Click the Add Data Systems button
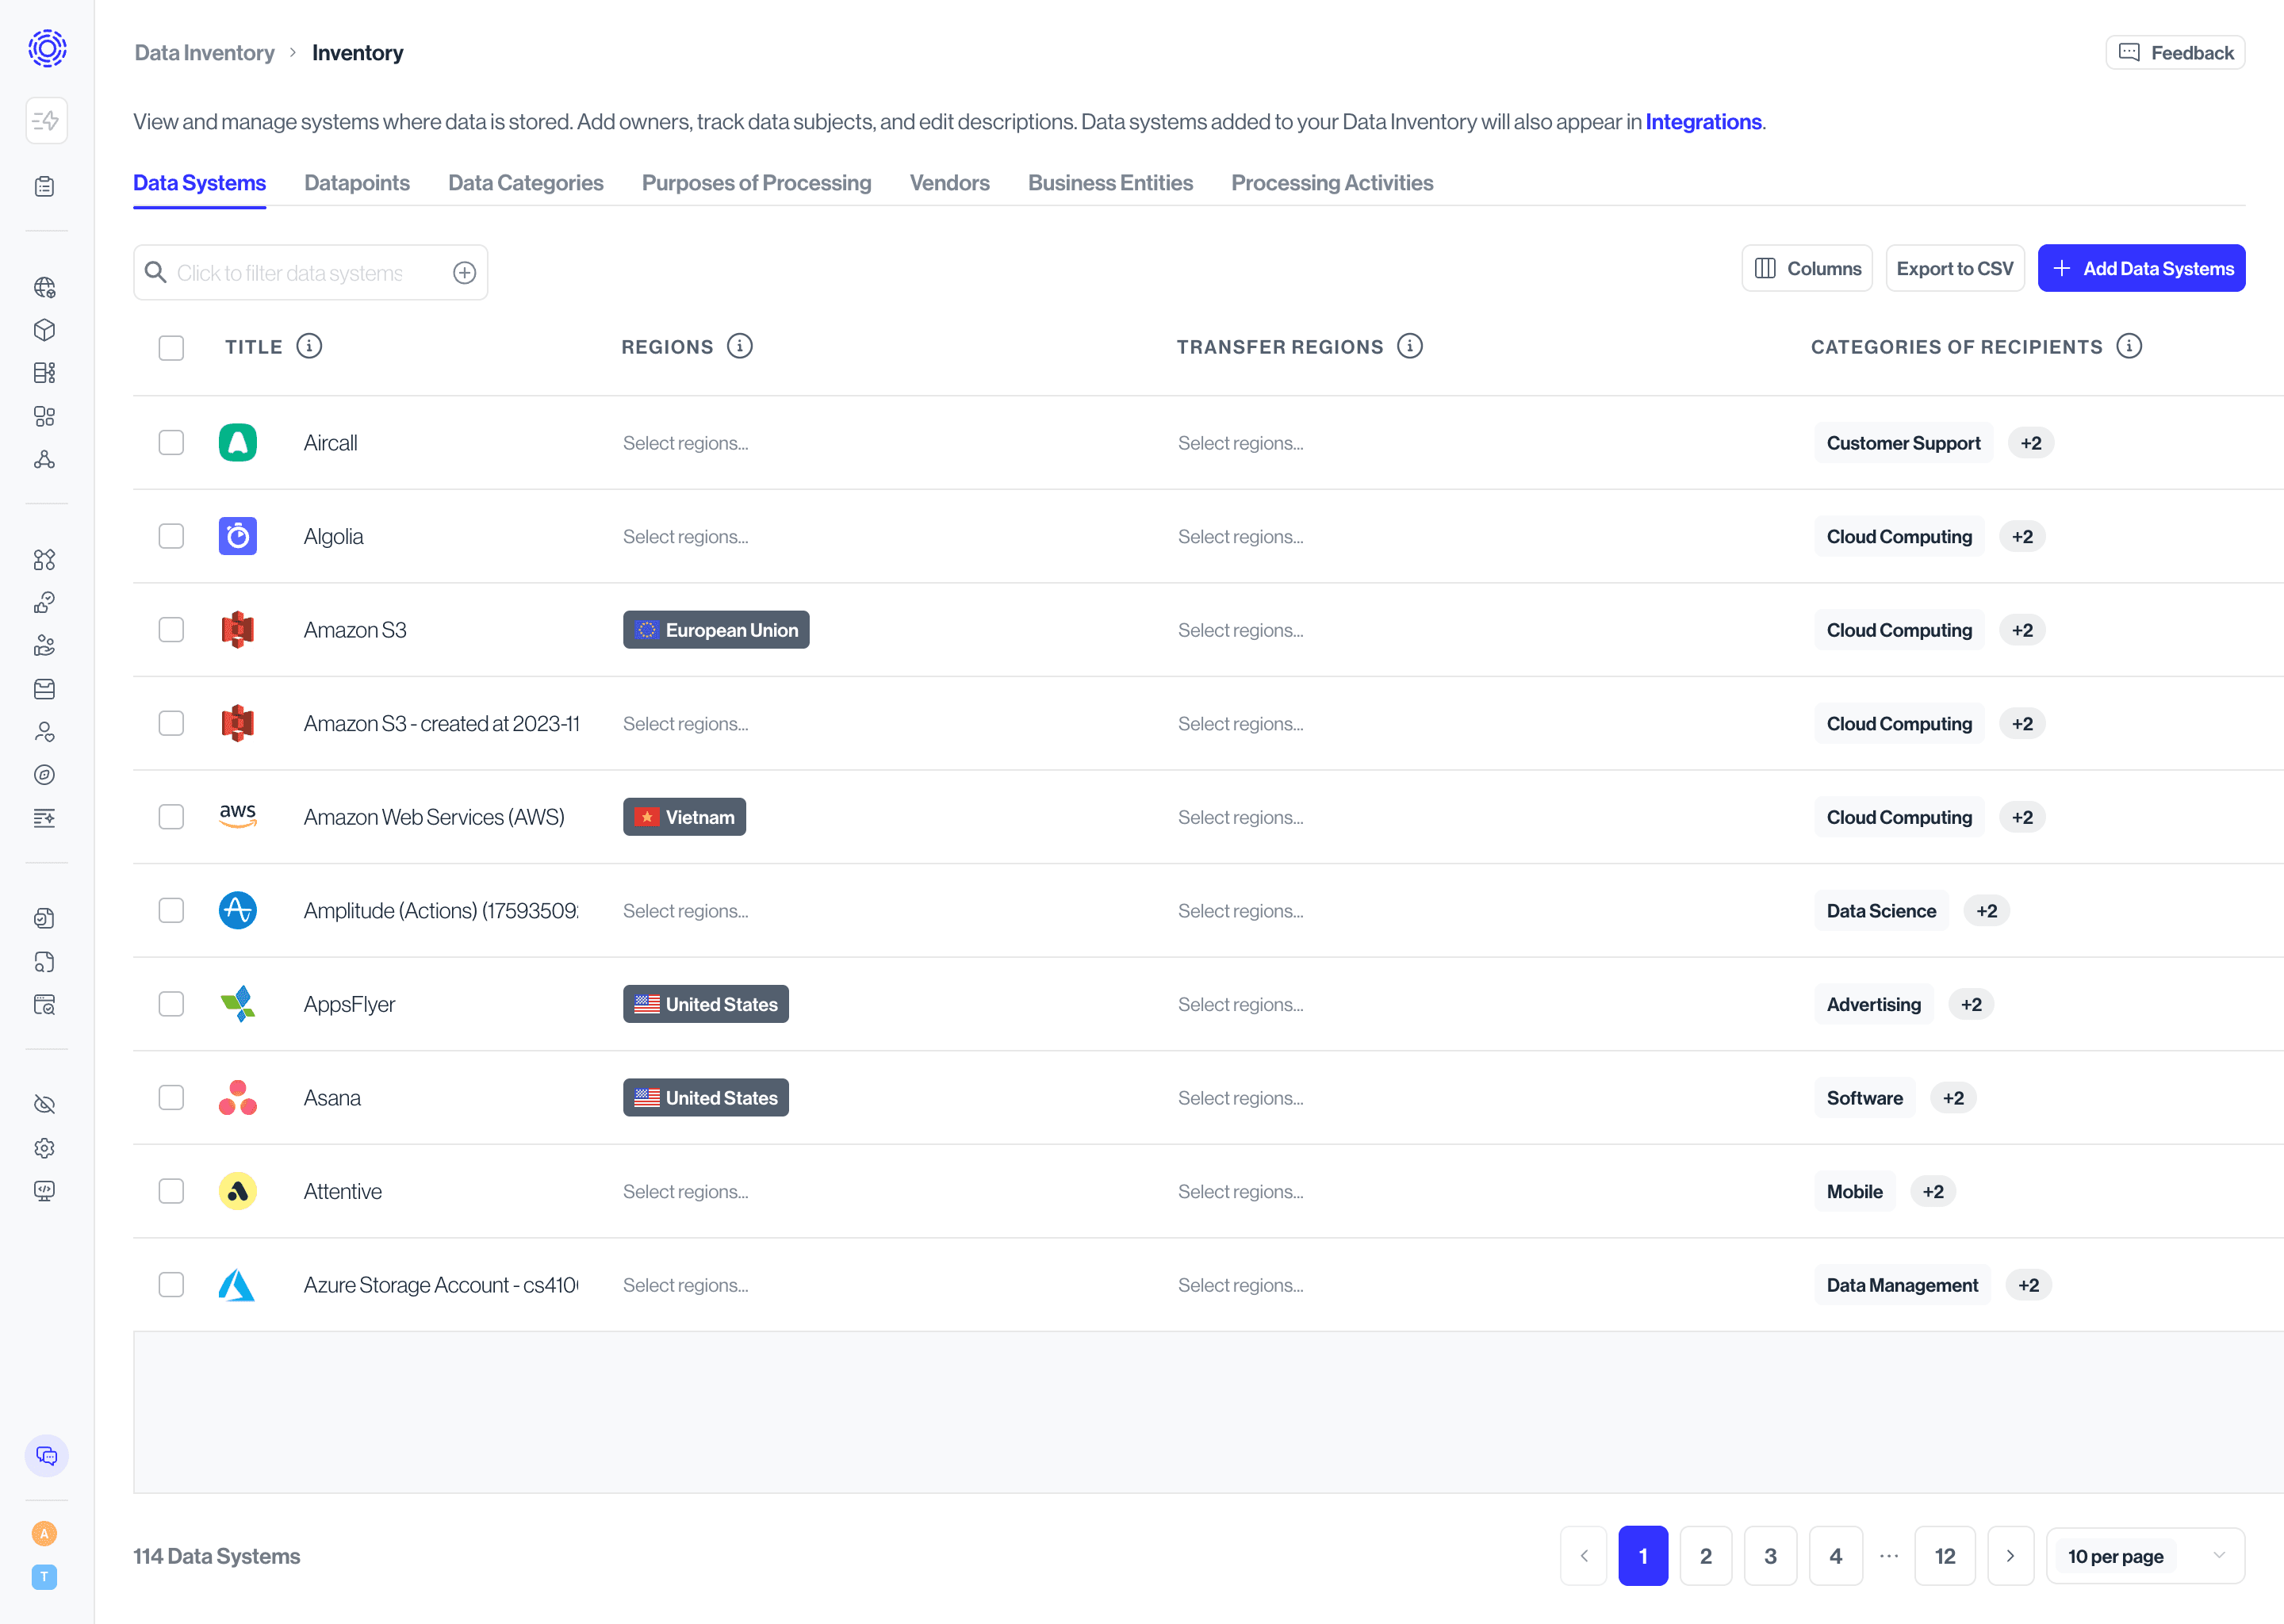This screenshot has width=2284, height=1624. pos(2142,268)
